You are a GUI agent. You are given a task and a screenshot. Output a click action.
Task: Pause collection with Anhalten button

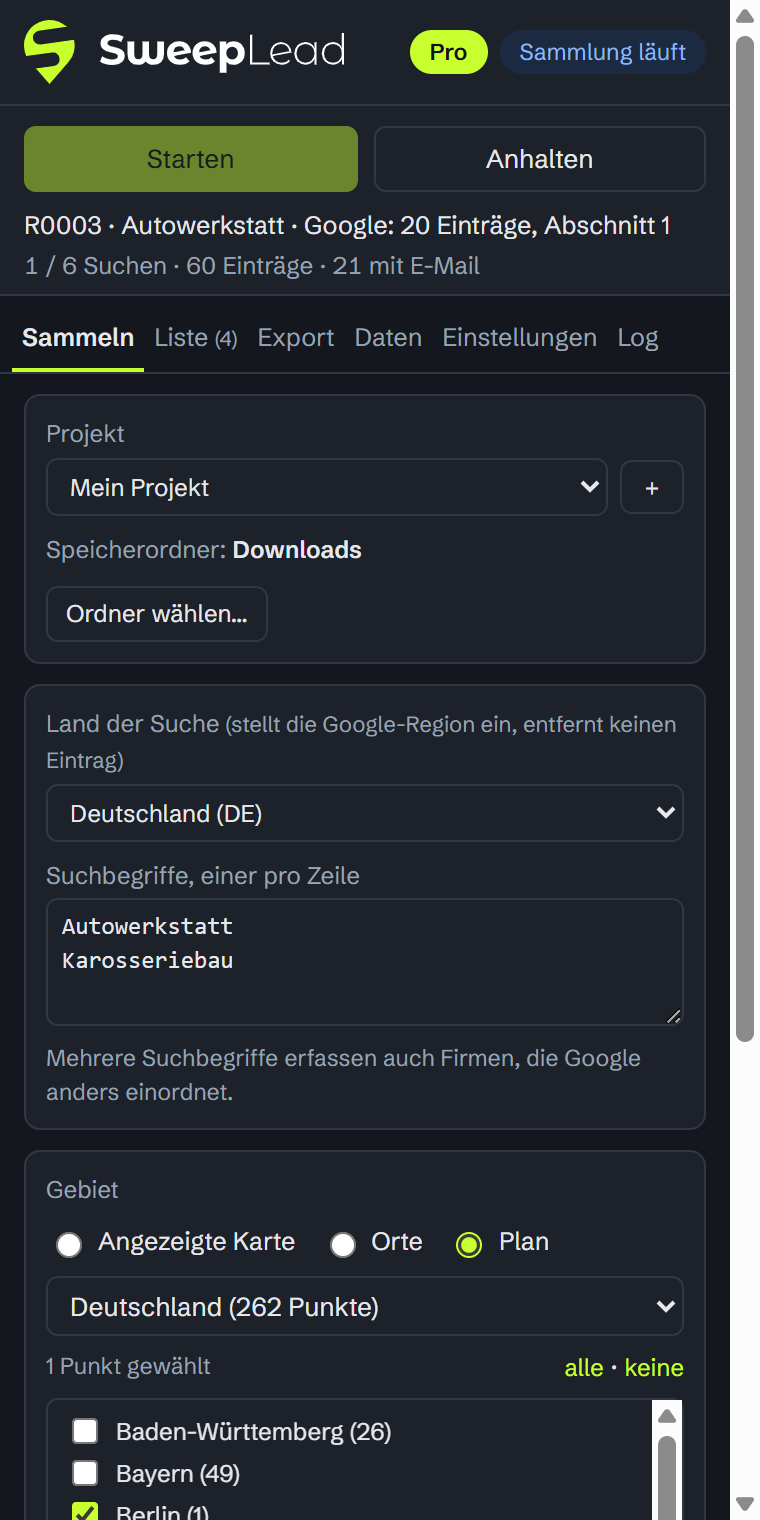tap(540, 159)
